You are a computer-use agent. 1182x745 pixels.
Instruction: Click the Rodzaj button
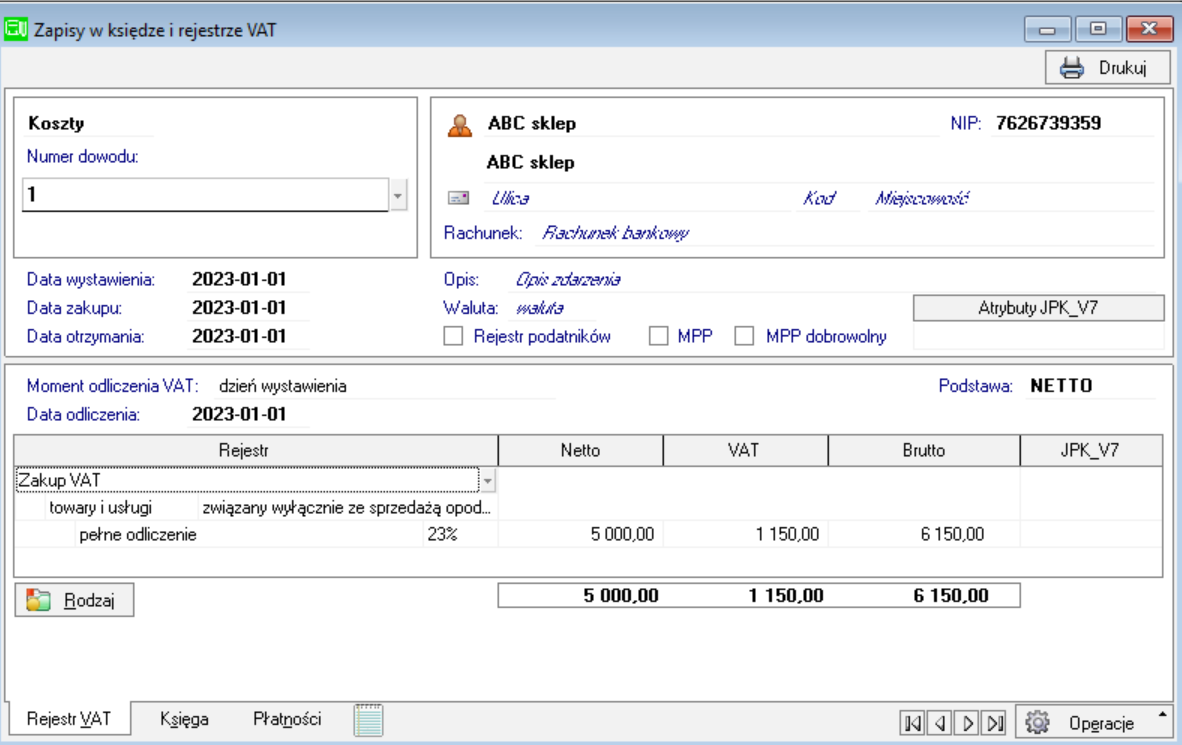75,600
